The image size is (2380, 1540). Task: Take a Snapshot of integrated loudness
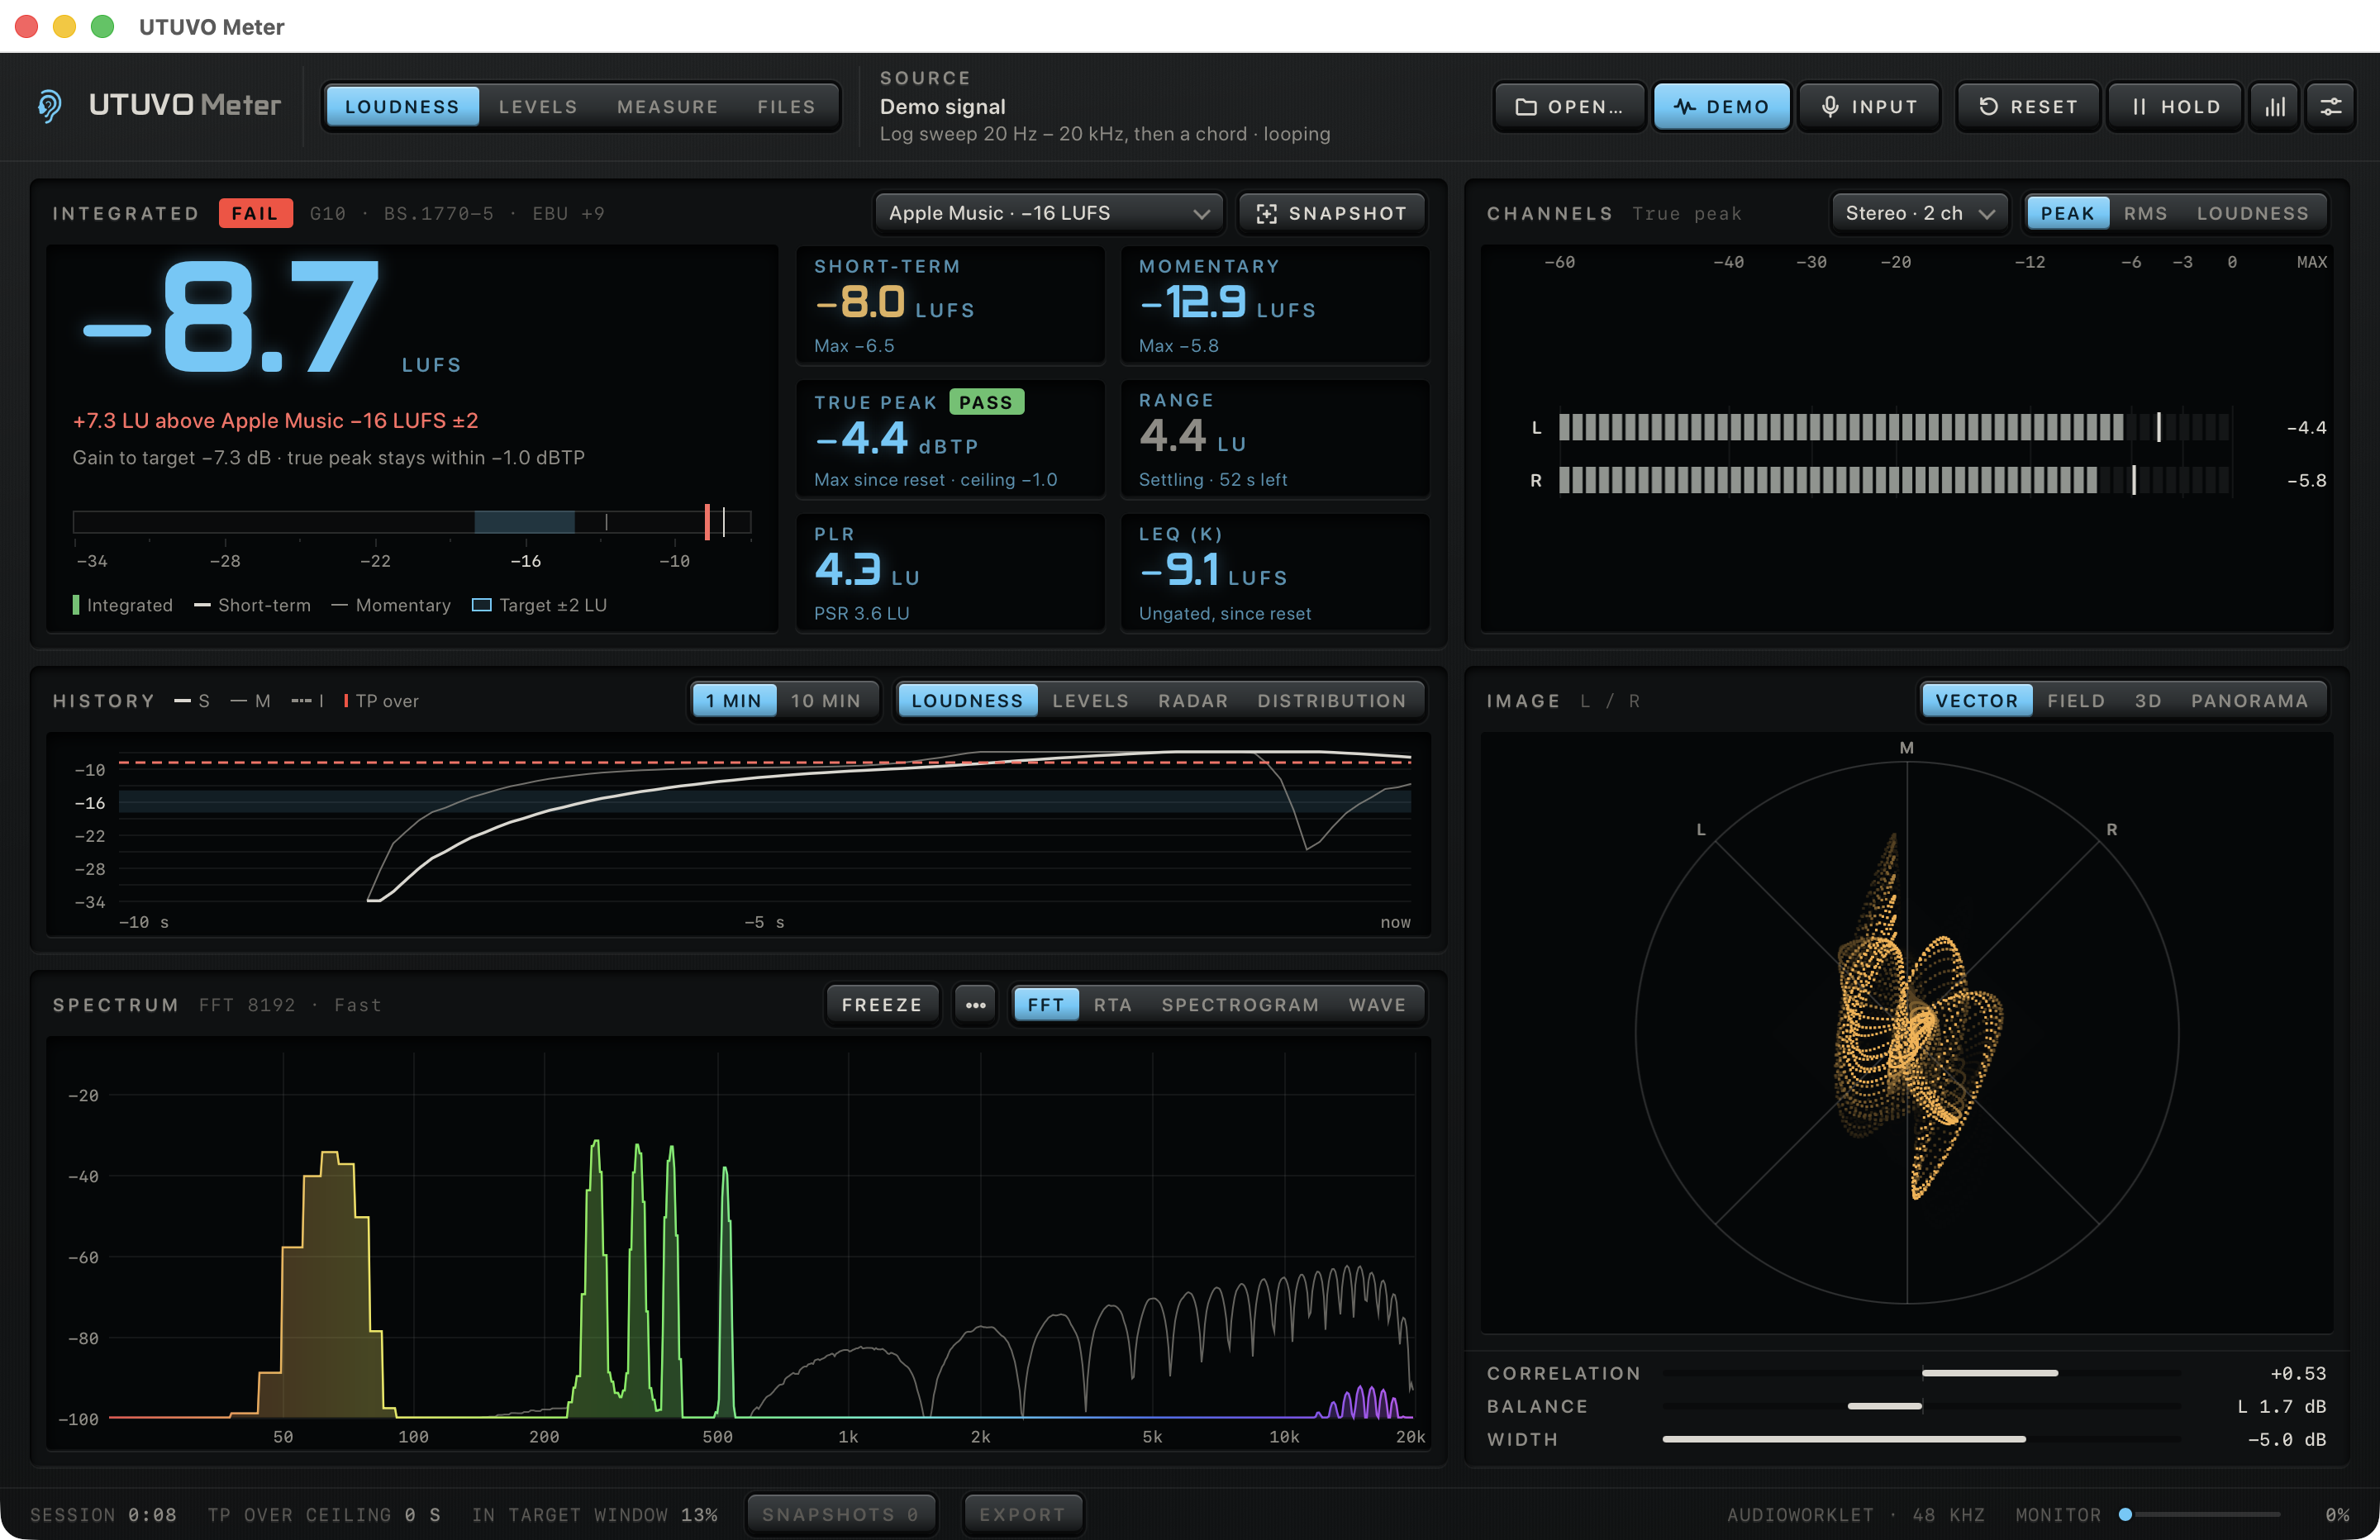[x=1332, y=213]
